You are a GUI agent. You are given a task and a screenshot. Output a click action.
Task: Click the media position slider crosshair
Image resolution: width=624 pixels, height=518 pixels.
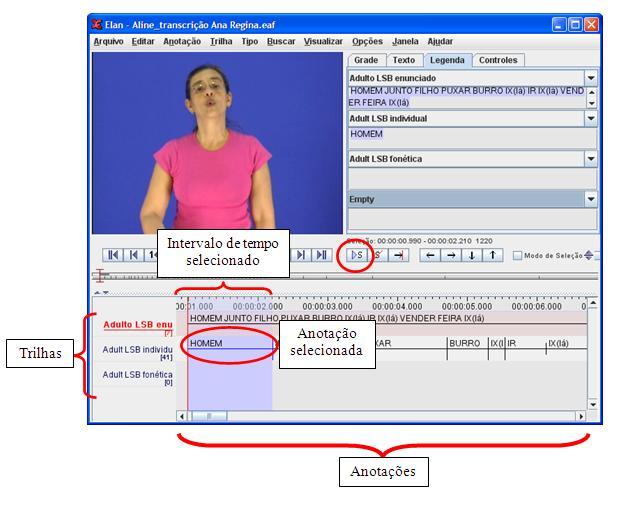[x=100, y=275]
